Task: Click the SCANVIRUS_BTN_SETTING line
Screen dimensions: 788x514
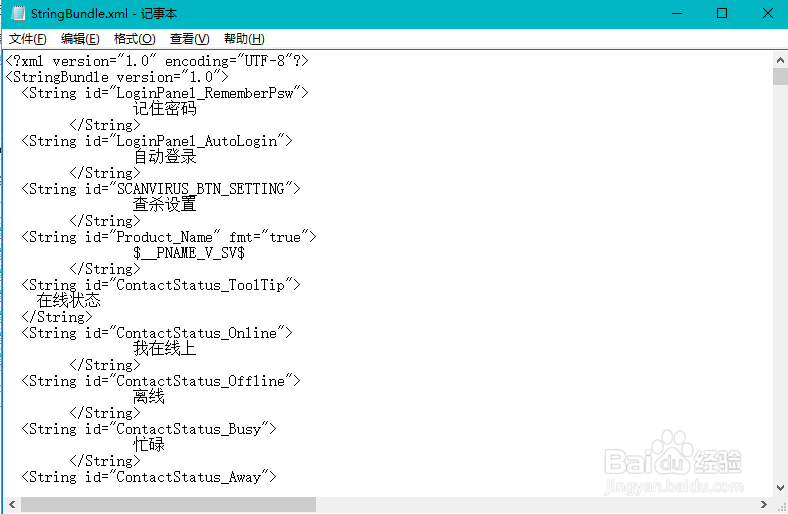Action: pos(161,189)
